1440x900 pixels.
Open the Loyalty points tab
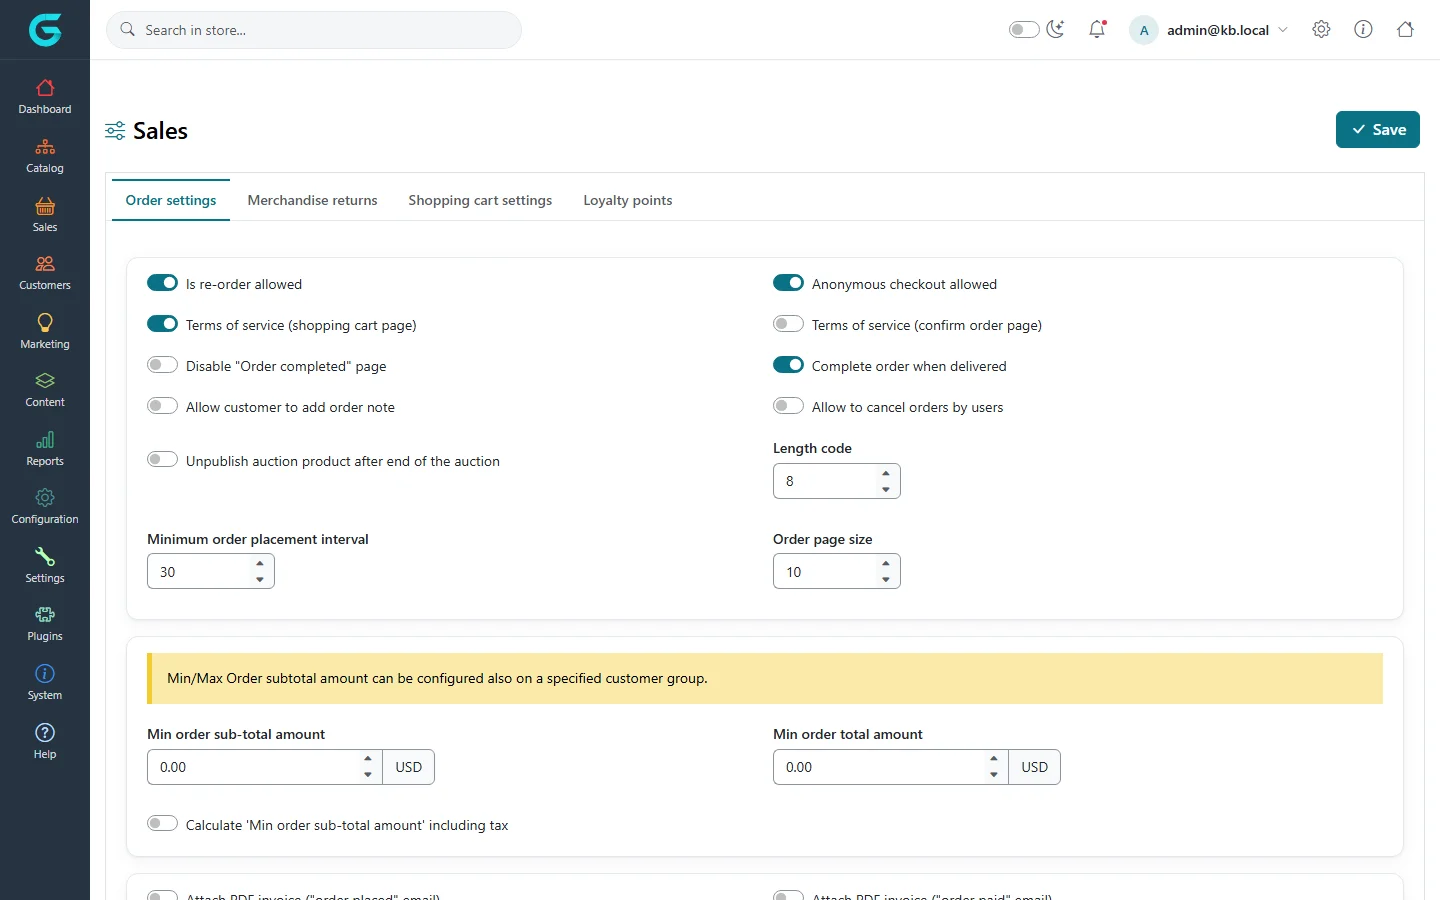coord(628,200)
